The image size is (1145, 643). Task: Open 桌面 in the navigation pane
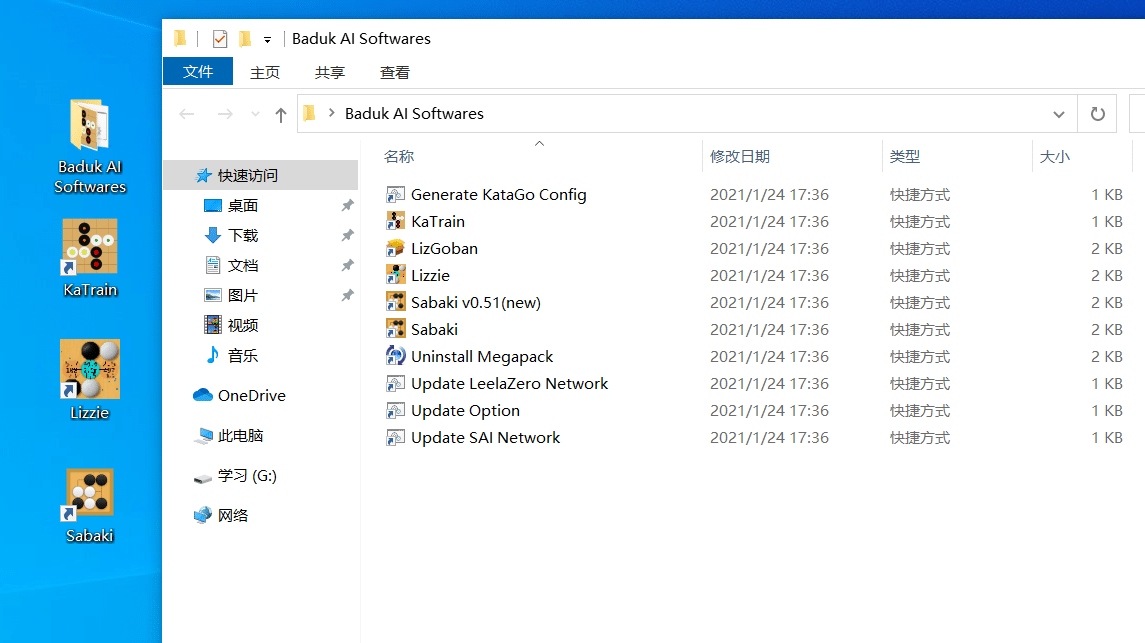point(242,206)
